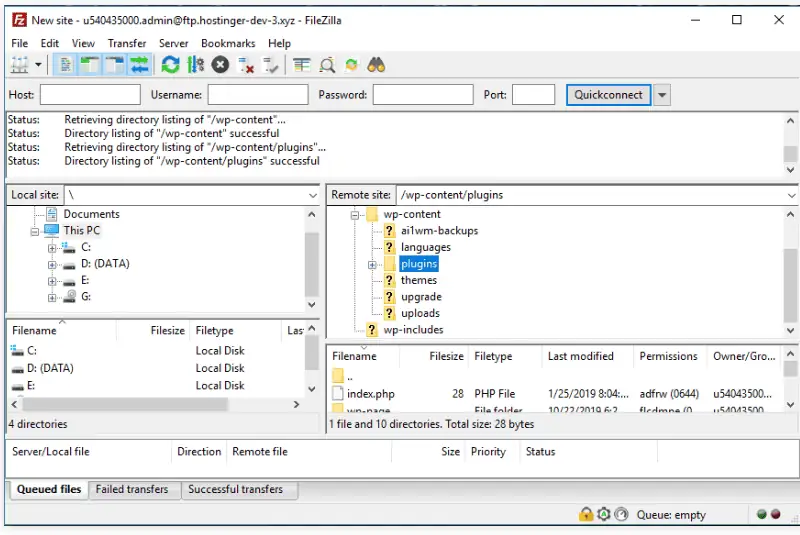Open the binoculars file search icon
The width and height of the screenshot is (800, 535).
376,65
